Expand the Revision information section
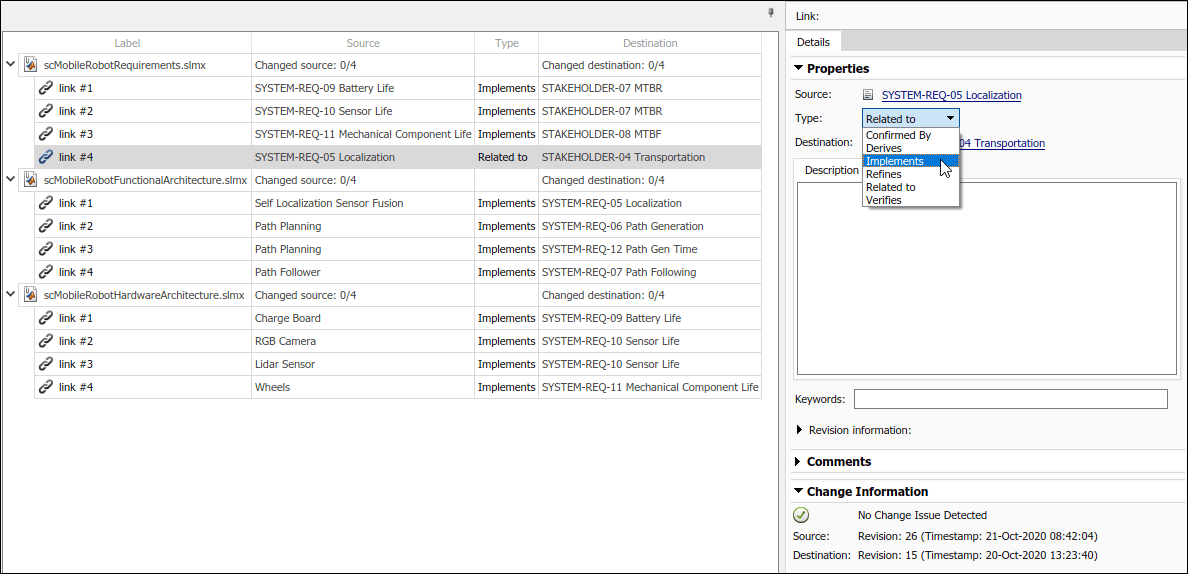This screenshot has width=1188, height=574. (799, 430)
